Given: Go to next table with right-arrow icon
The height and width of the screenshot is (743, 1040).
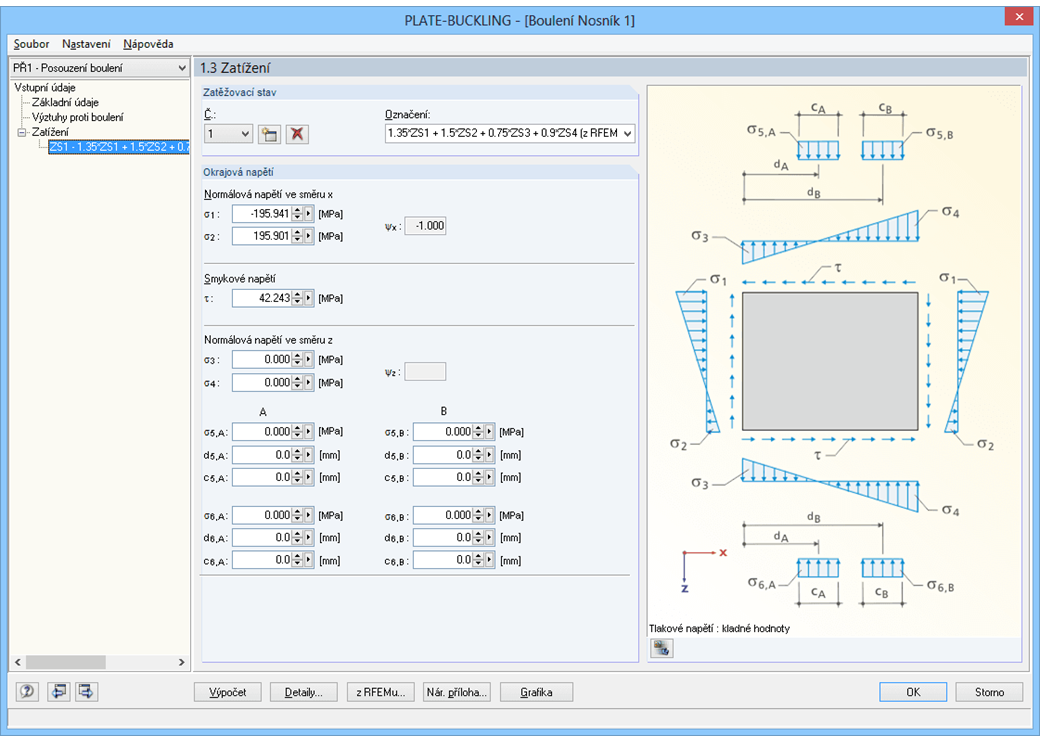Looking at the screenshot, I should pos(86,691).
